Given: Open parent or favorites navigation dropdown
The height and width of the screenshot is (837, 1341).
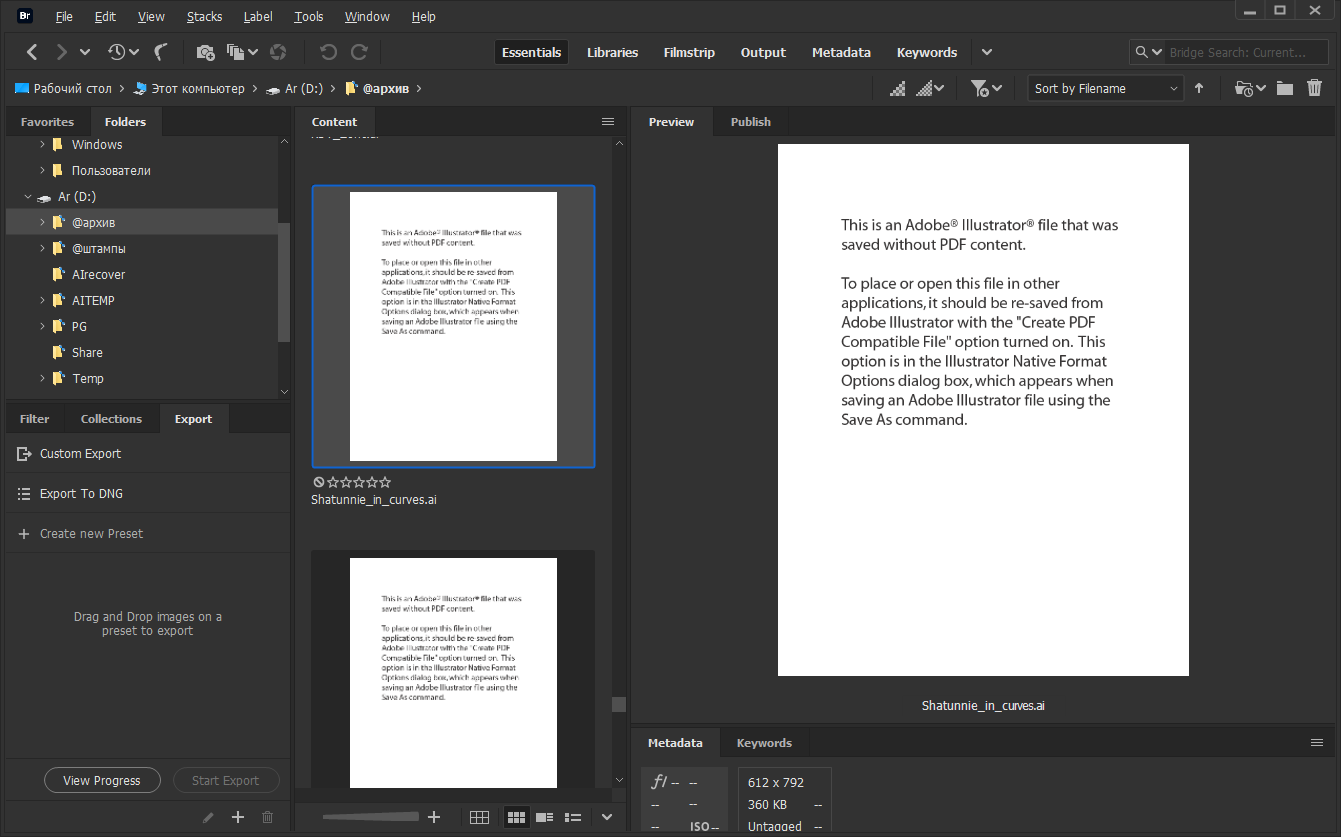Looking at the screenshot, I should [x=85, y=52].
